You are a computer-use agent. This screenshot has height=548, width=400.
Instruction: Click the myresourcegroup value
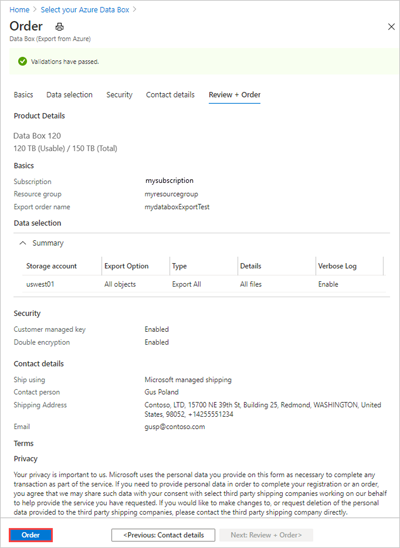pos(171,194)
